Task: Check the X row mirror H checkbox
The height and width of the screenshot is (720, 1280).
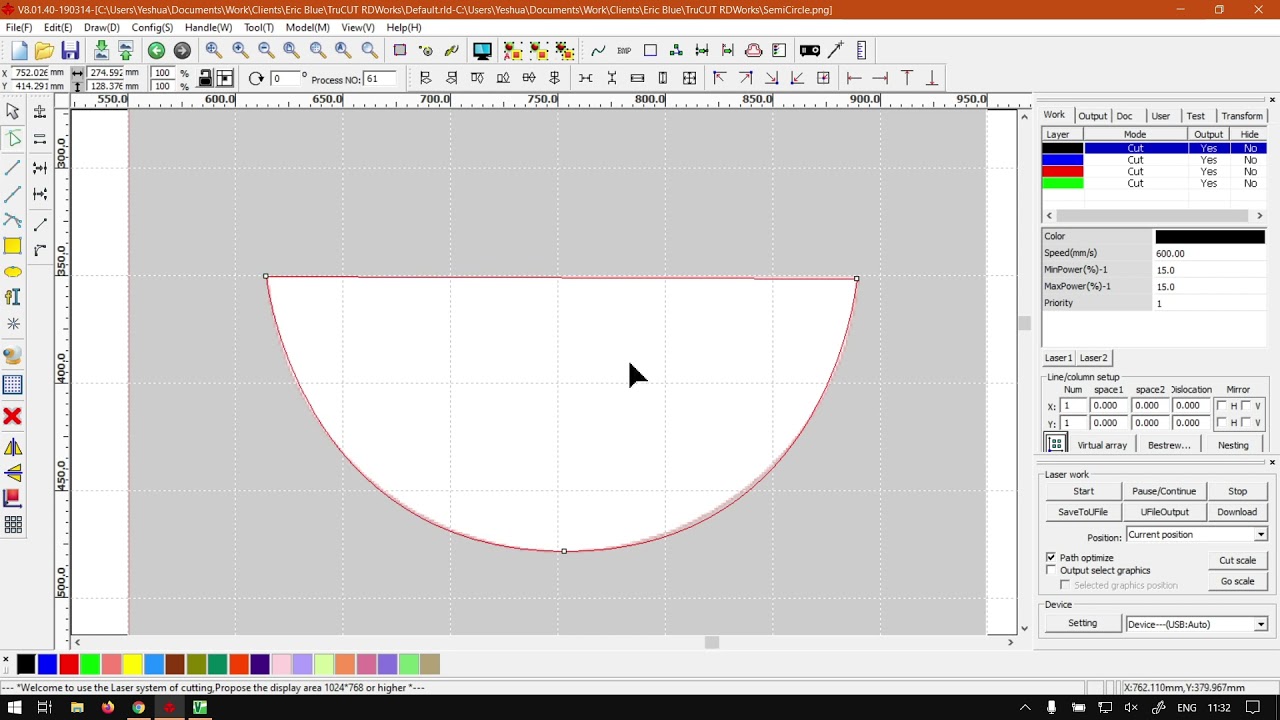Action: [1222, 405]
